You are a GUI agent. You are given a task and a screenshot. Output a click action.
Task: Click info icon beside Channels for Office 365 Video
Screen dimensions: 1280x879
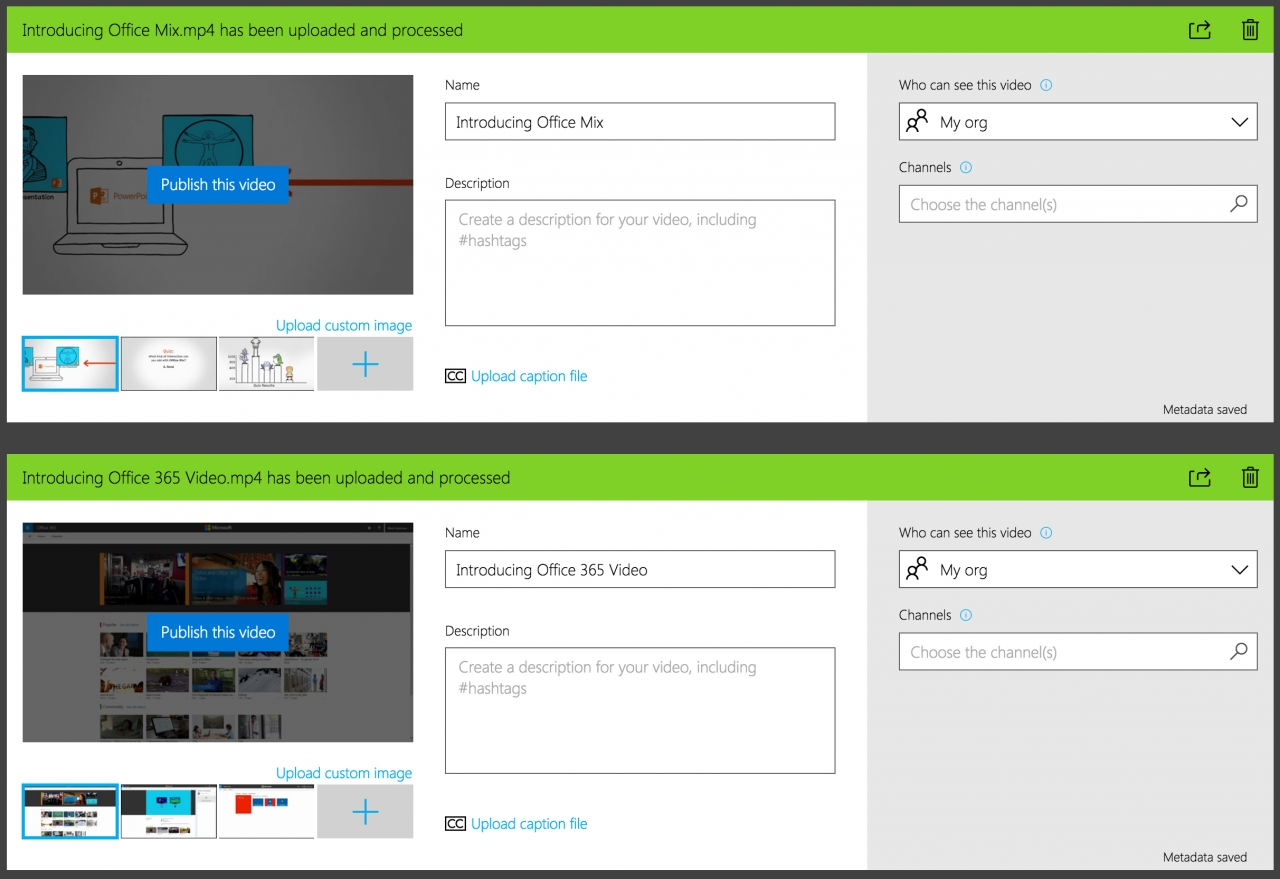pos(966,616)
